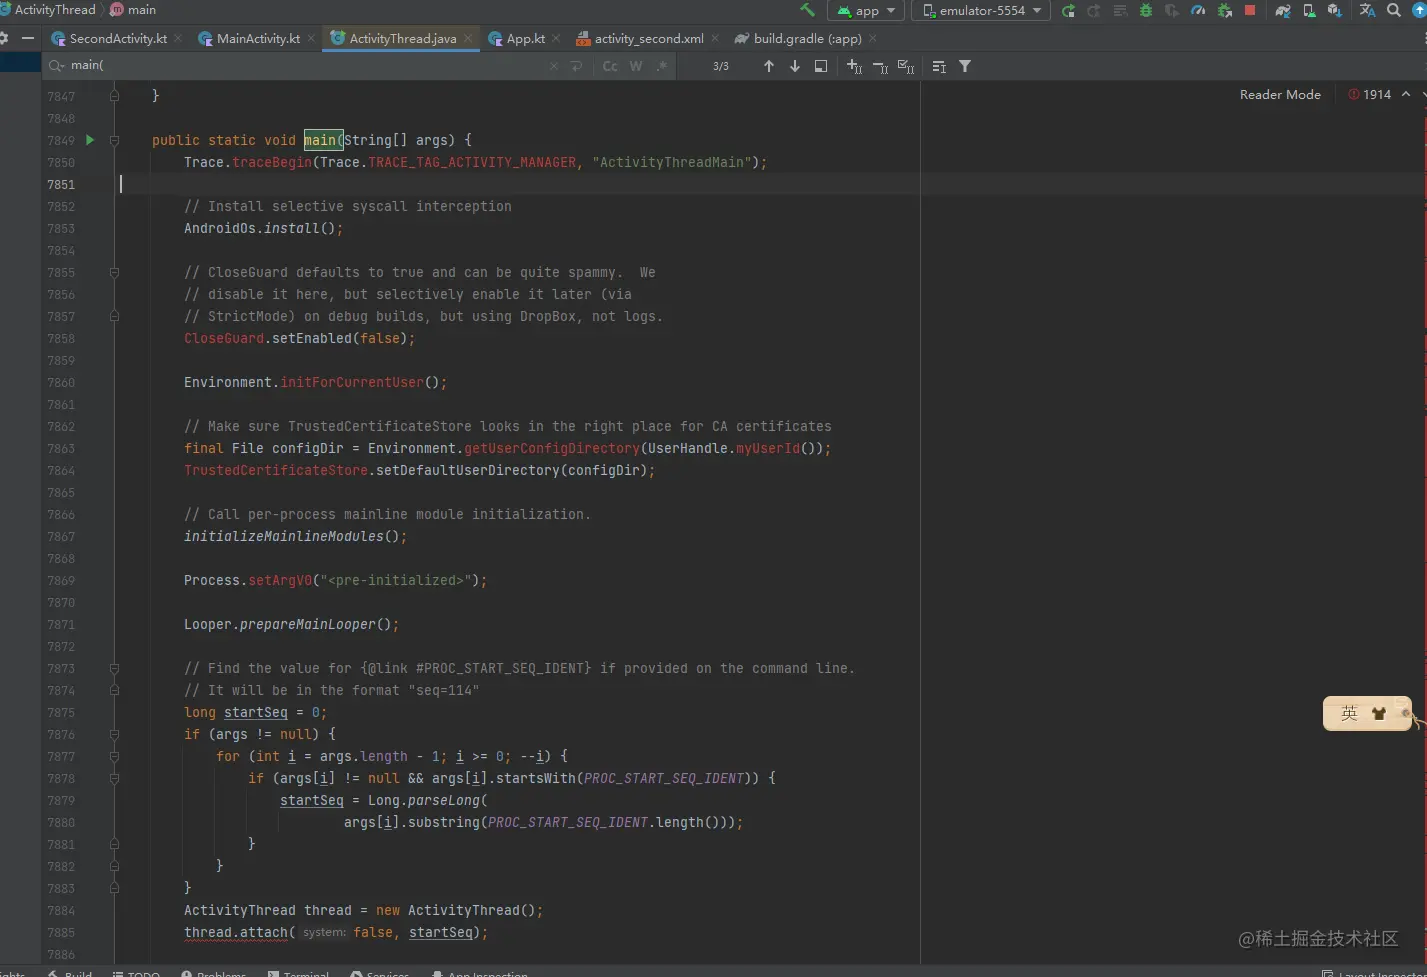Click the 1914 errors indicator
This screenshot has height=977, width=1427.
click(x=1370, y=94)
